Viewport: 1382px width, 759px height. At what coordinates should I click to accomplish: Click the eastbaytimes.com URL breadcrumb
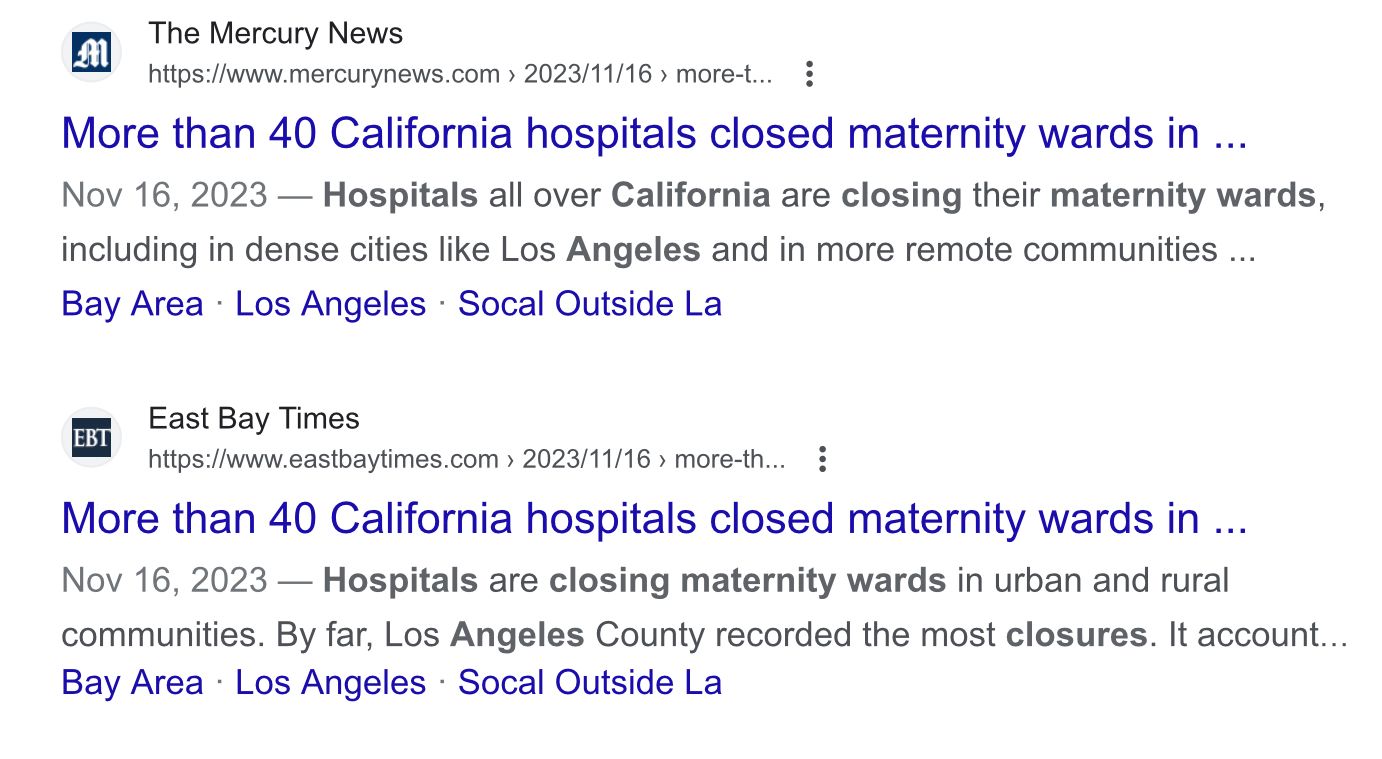(x=466, y=459)
